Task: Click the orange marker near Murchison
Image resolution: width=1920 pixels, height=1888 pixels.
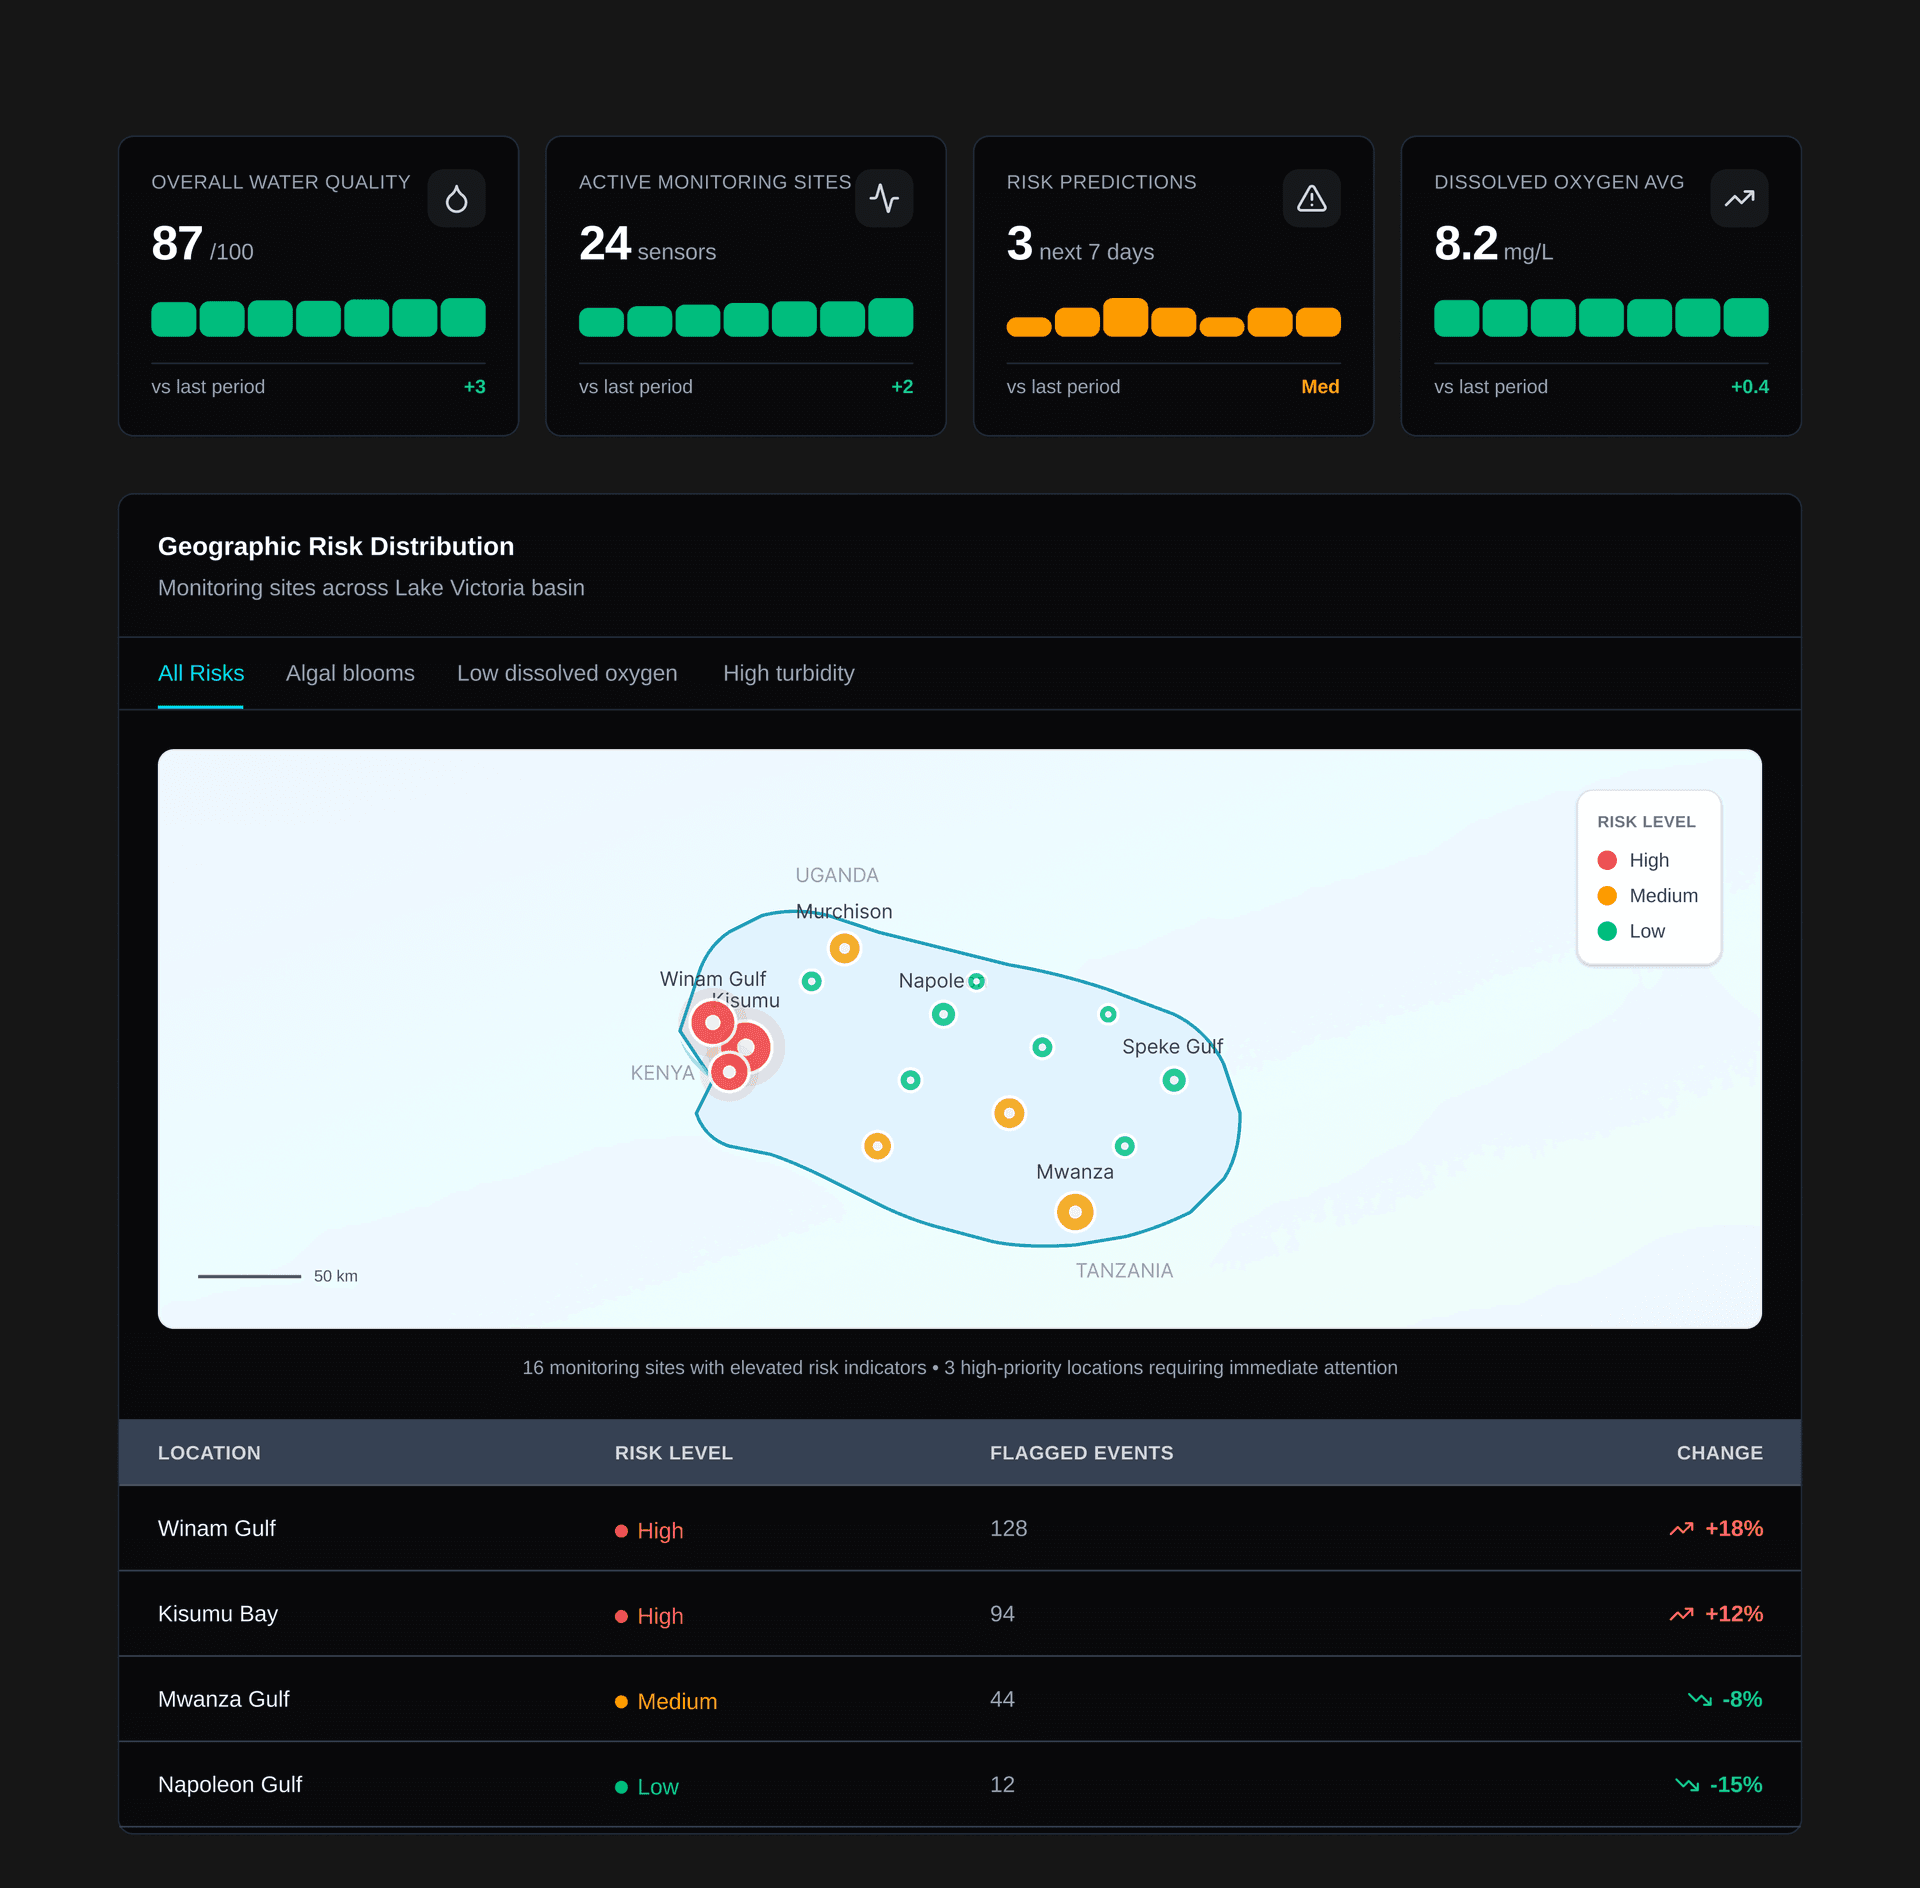Action: 844,948
